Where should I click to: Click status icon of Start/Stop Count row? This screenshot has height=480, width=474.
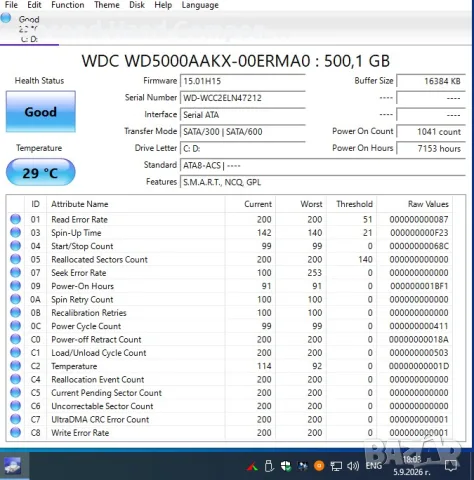[15, 246]
